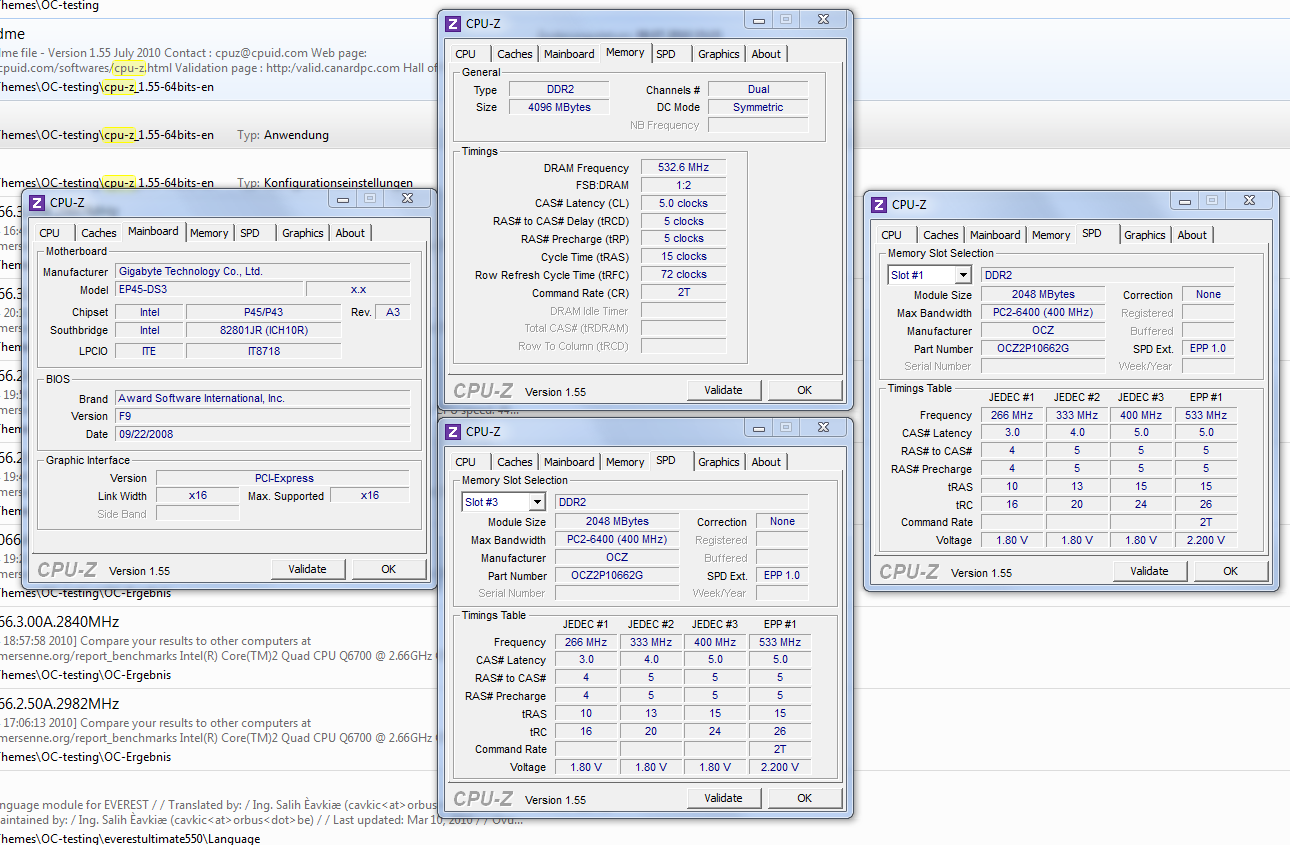Click Manufacturer field Gigabyte Technology Co., Ltd.

click(263, 271)
